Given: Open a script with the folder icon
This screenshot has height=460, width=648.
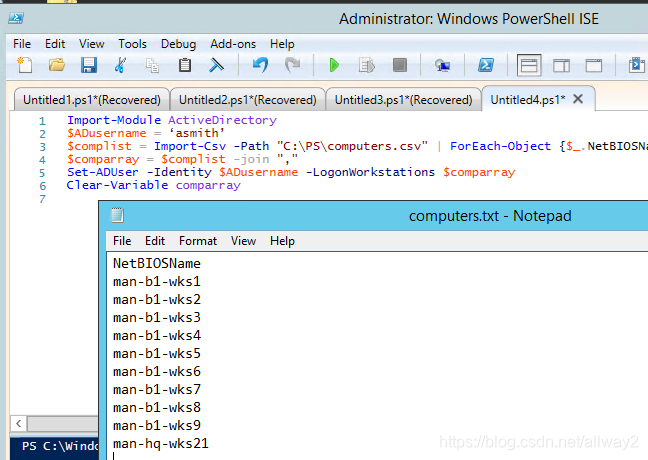Looking at the screenshot, I should [x=57, y=65].
